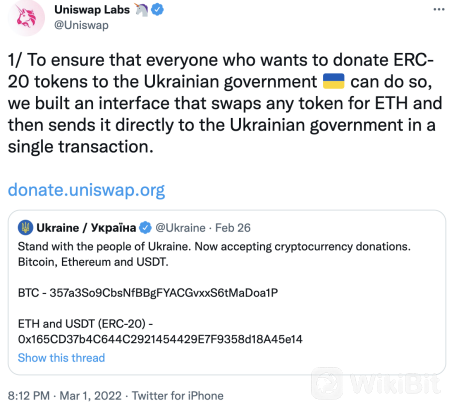The width and height of the screenshot is (454, 415).
Task: Select the BTC wallet address text
Action: coord(164,293)
